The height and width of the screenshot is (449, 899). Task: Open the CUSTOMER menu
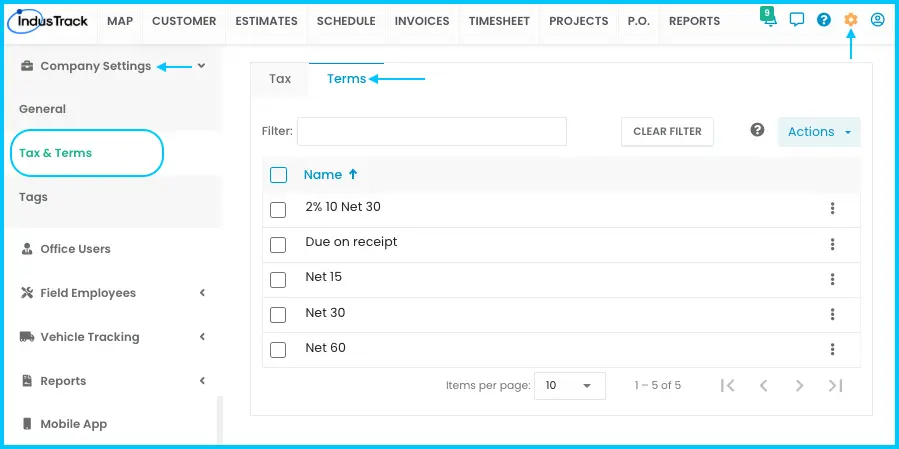(184, 21)
